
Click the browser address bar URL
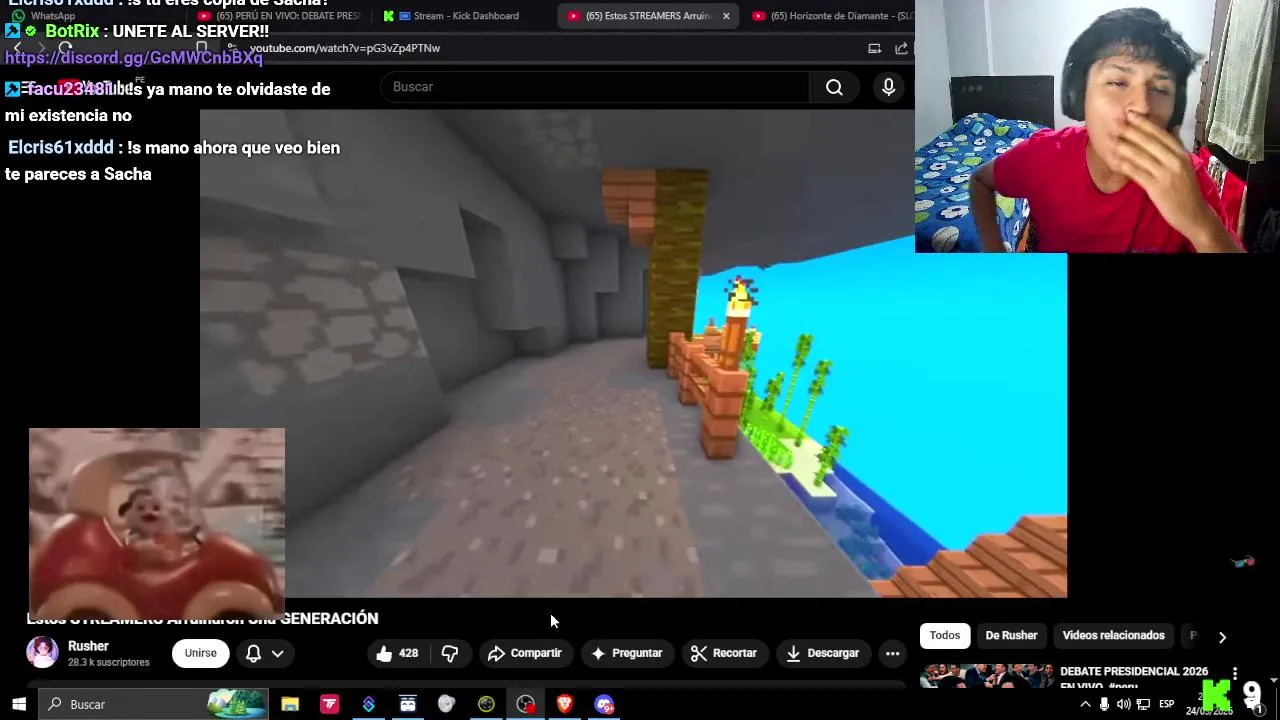tap(345, 48)
